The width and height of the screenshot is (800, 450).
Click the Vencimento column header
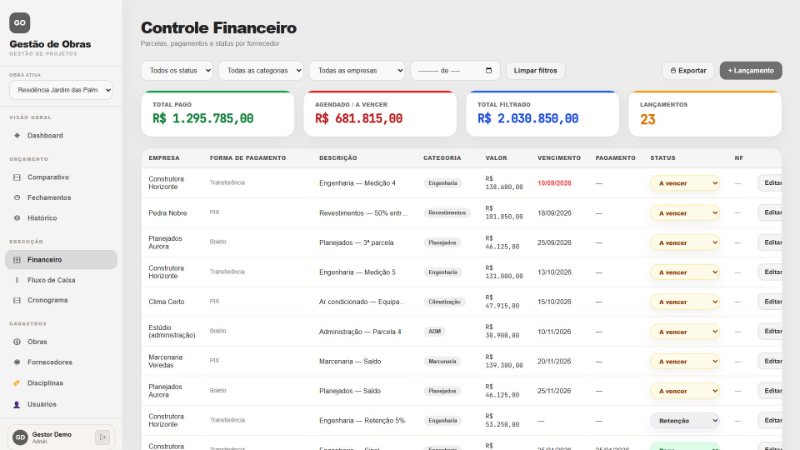[x=559, y=158]
